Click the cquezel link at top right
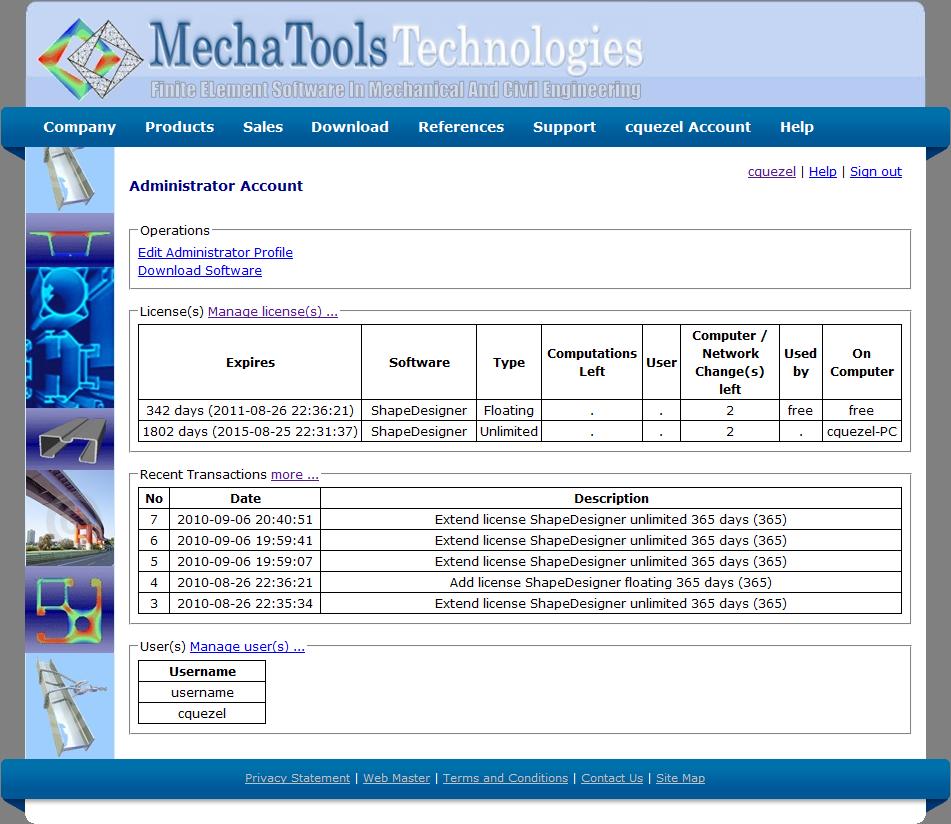Viewport: 951px width, 824px height. tap(771, 172)
